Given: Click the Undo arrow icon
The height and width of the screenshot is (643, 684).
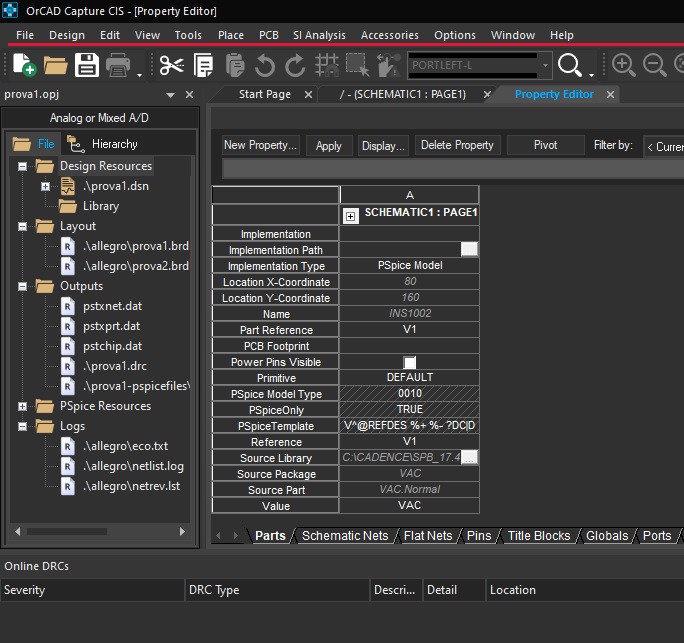Looking at the screenshot, I should coord(265,66).
